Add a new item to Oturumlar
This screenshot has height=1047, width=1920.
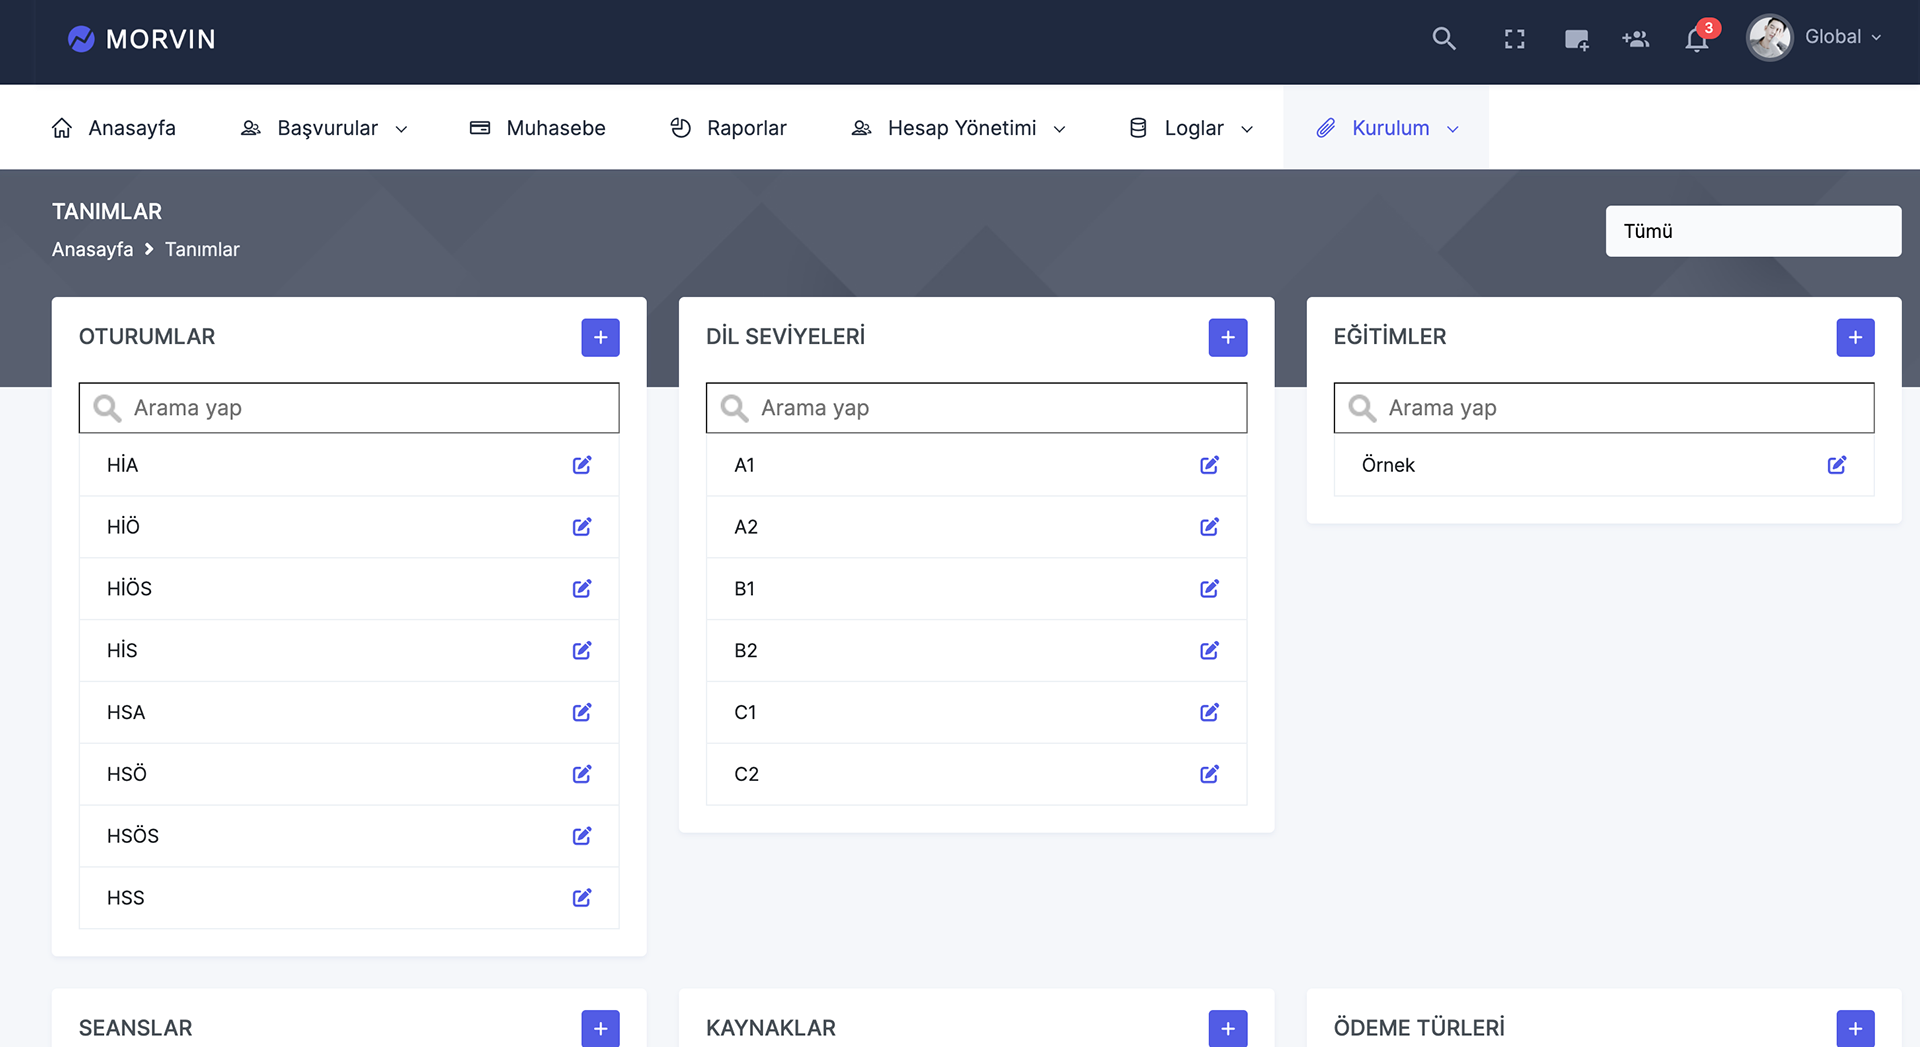[600, 338]
